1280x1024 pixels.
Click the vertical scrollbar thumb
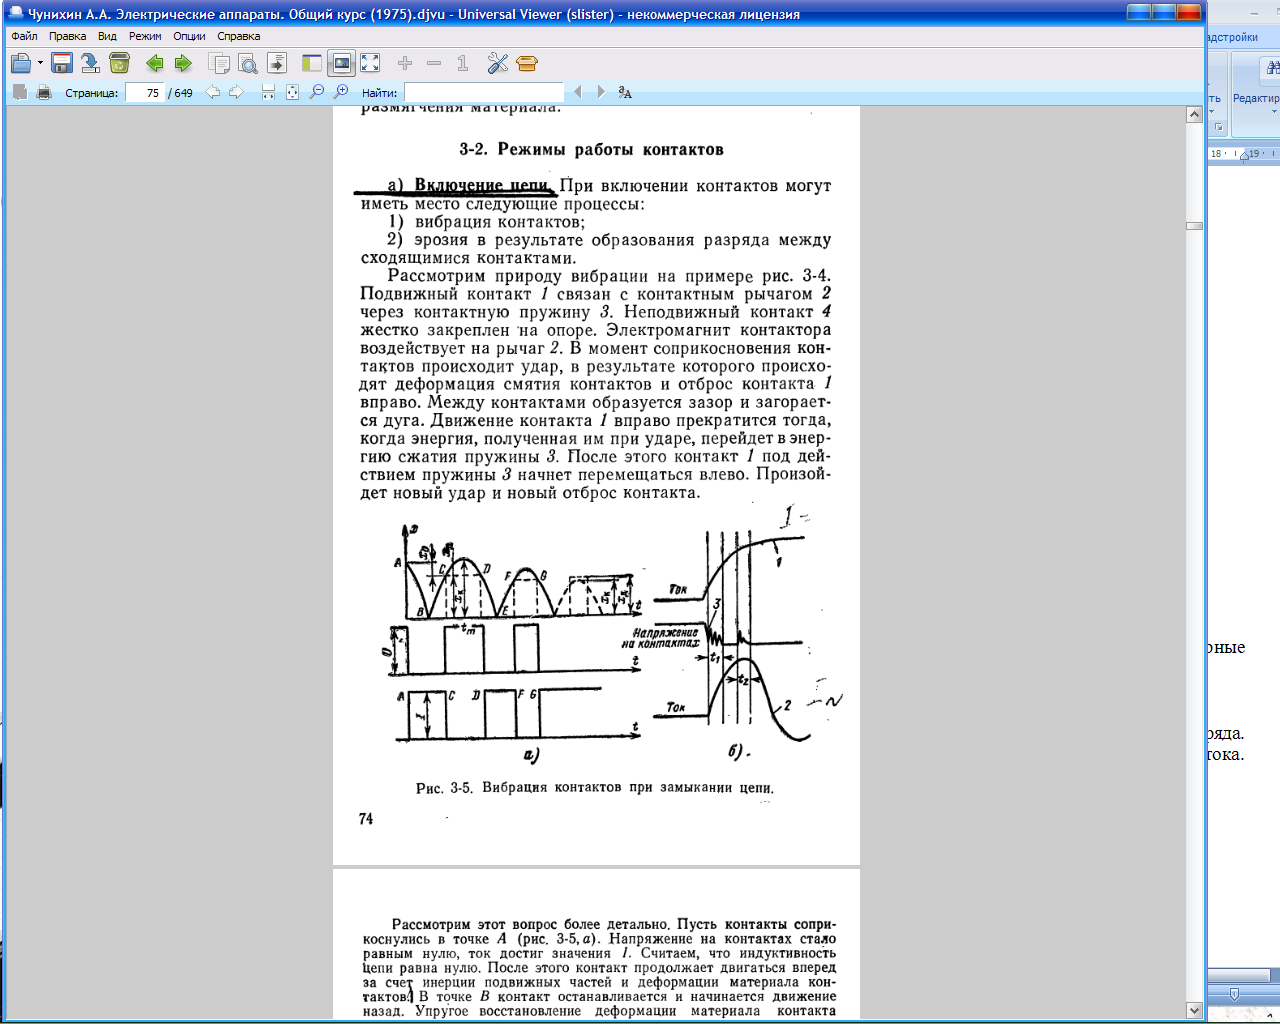click(x=1194, y=226)
